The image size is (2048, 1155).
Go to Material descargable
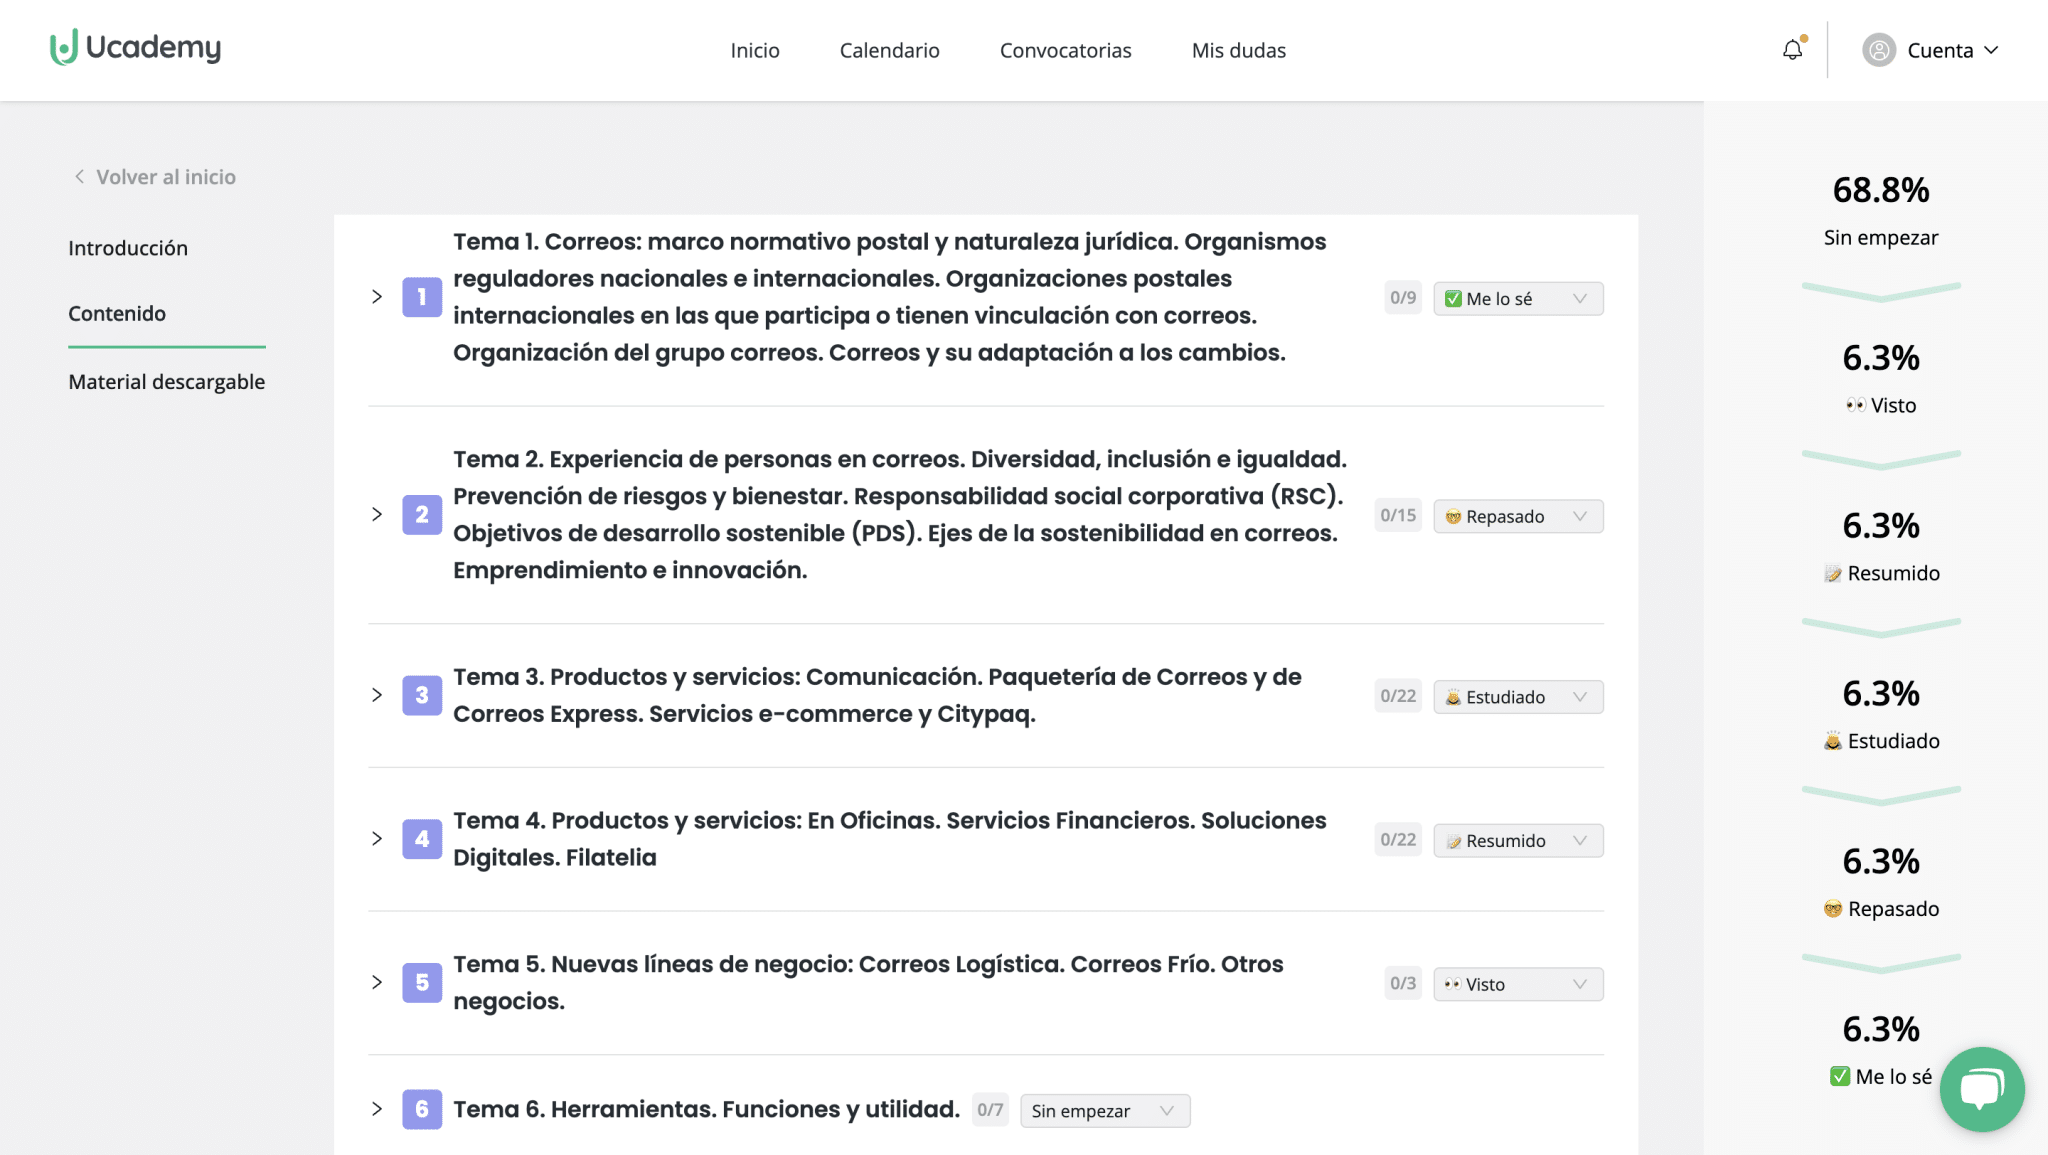(166, 381)
